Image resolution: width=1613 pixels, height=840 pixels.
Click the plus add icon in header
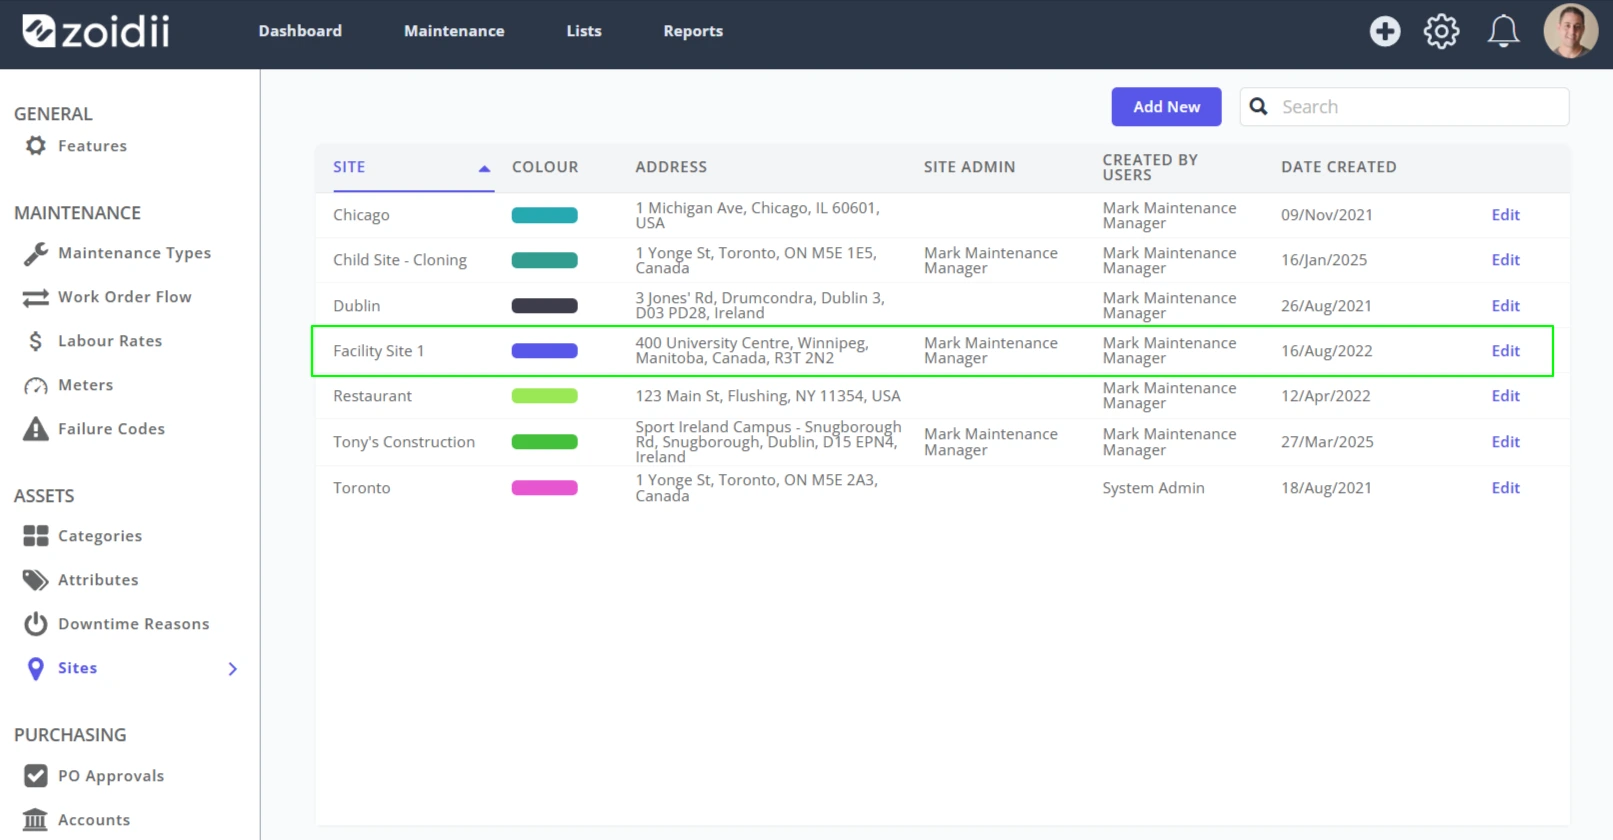[1385, 31]
